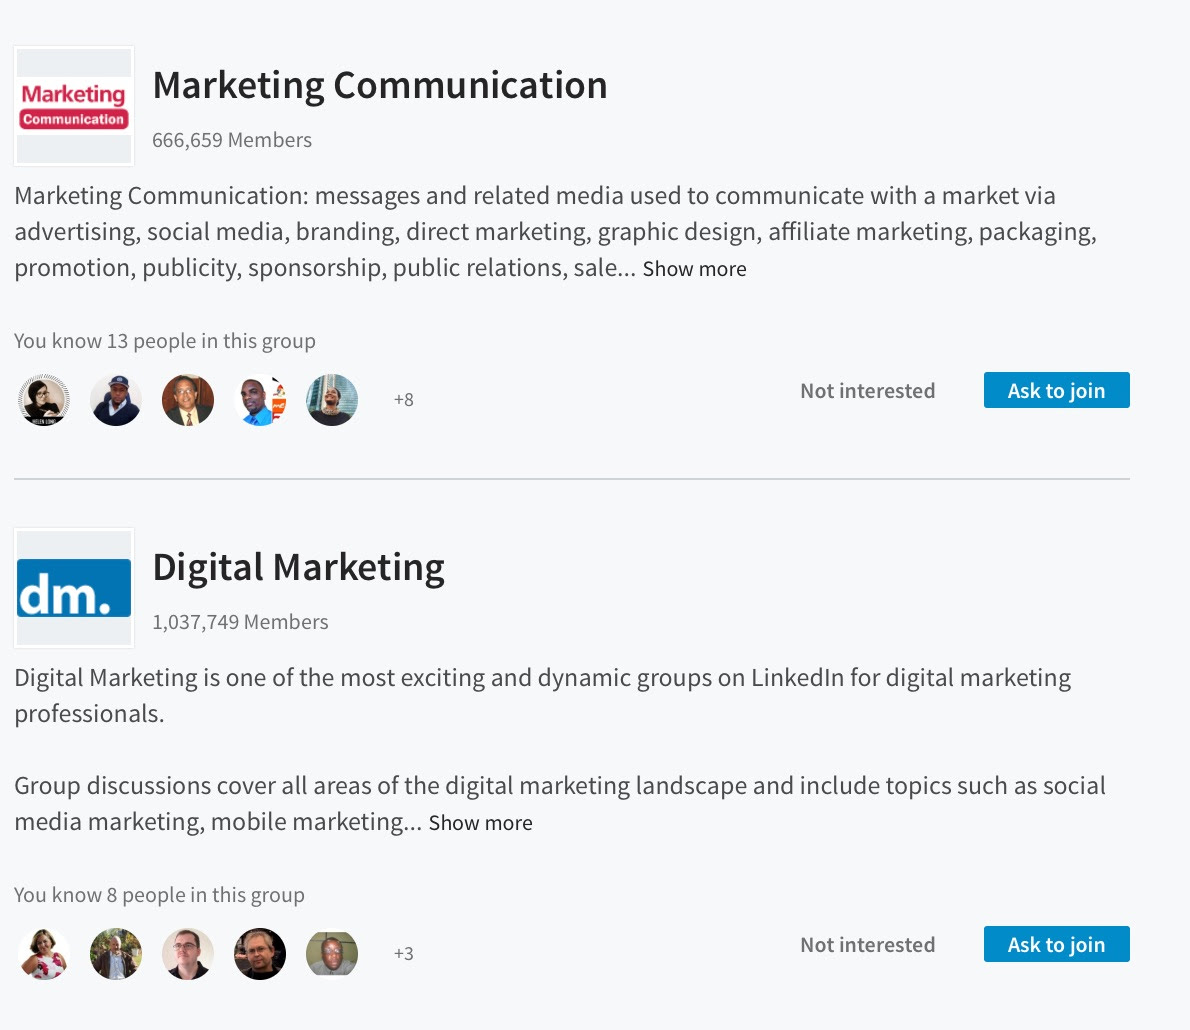
Task: Expand Digital Marketing description with Show more
Action: pos(480,823)
